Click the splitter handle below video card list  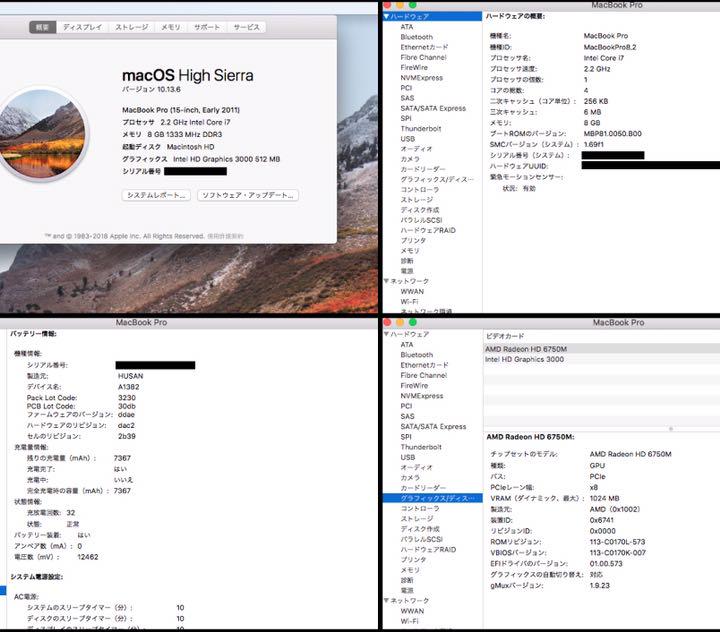click(671, 429)
